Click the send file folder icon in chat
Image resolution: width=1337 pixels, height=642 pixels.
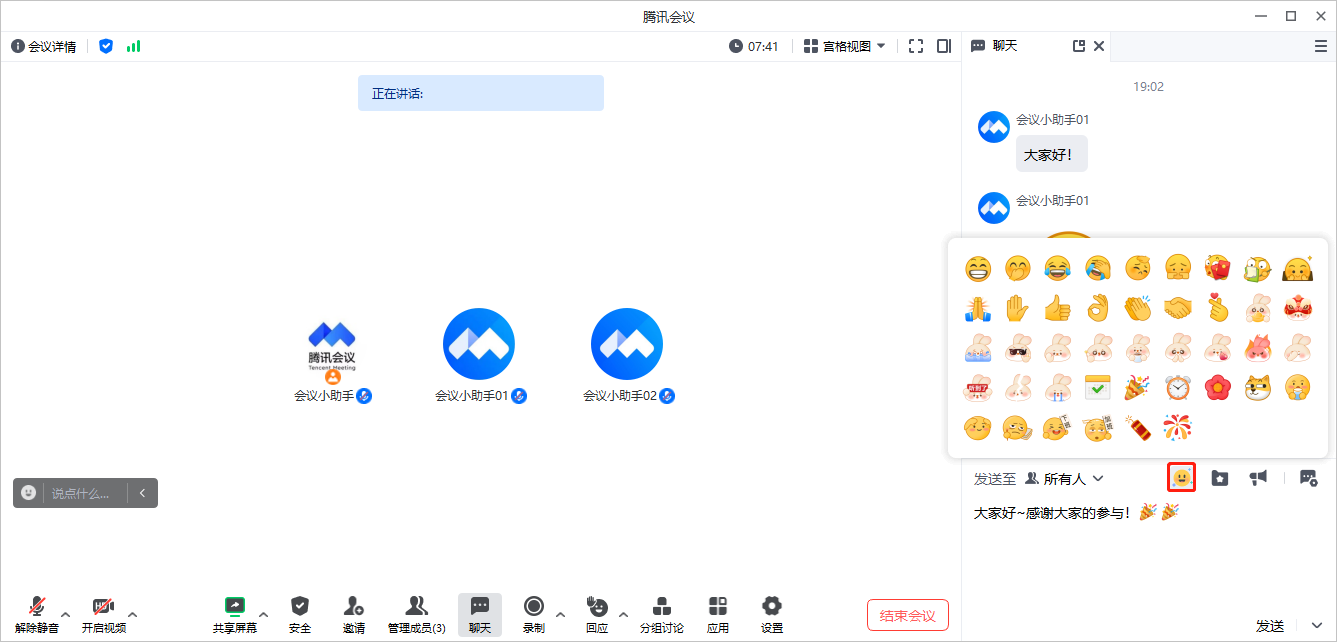tap(1220, 478)
